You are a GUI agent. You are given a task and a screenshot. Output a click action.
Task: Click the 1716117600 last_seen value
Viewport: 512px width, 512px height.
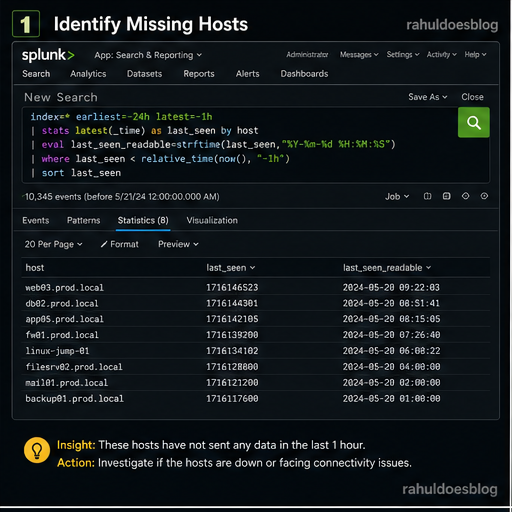pos(232,399)
